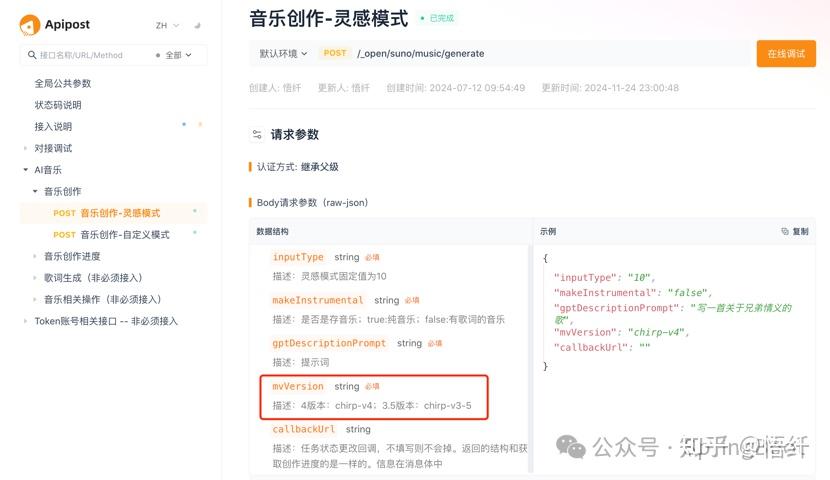Expand 音乐相关操作（非必须接入）folder
The width and height of the screenshot is (830, 480).
click(35, 300)
